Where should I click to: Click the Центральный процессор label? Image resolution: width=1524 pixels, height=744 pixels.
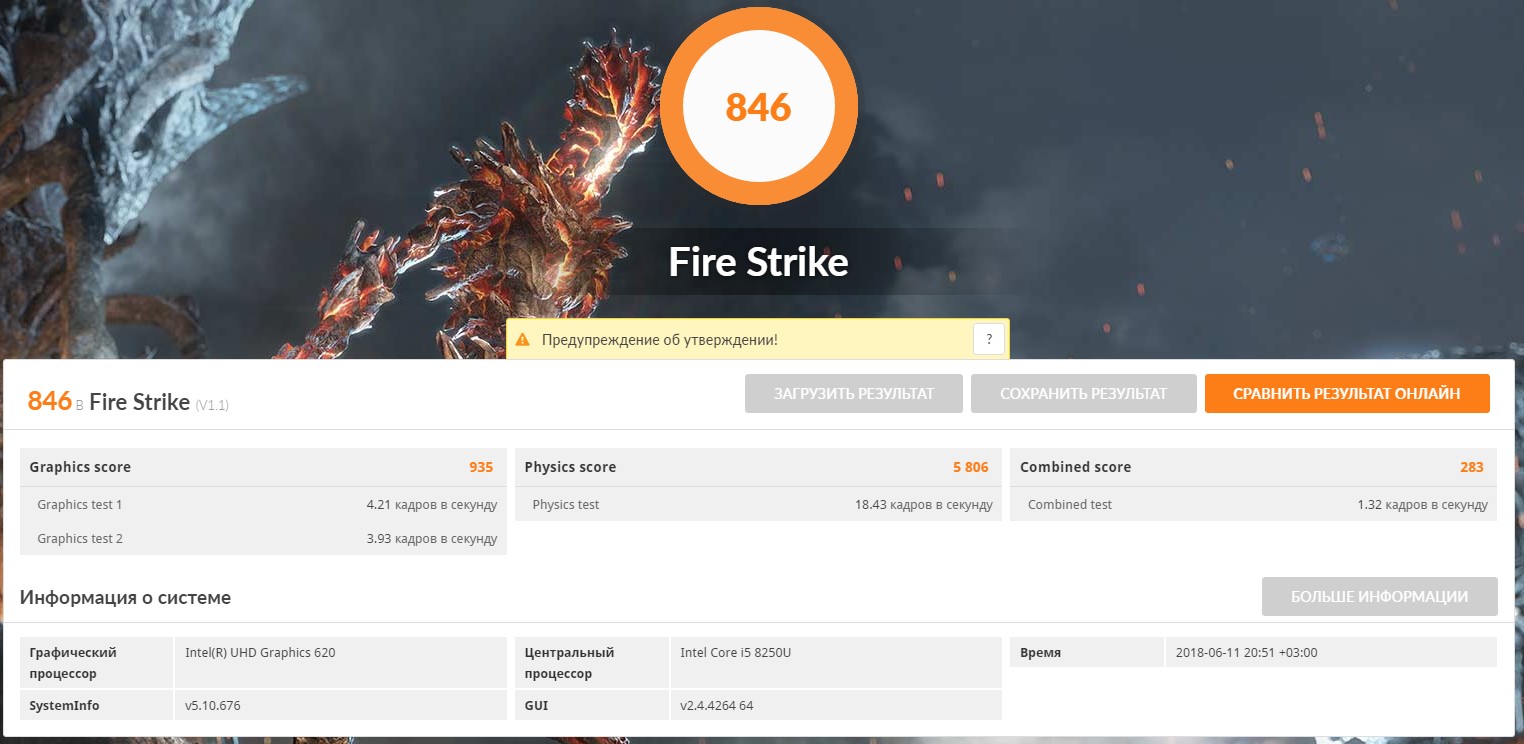click(569, 663)
